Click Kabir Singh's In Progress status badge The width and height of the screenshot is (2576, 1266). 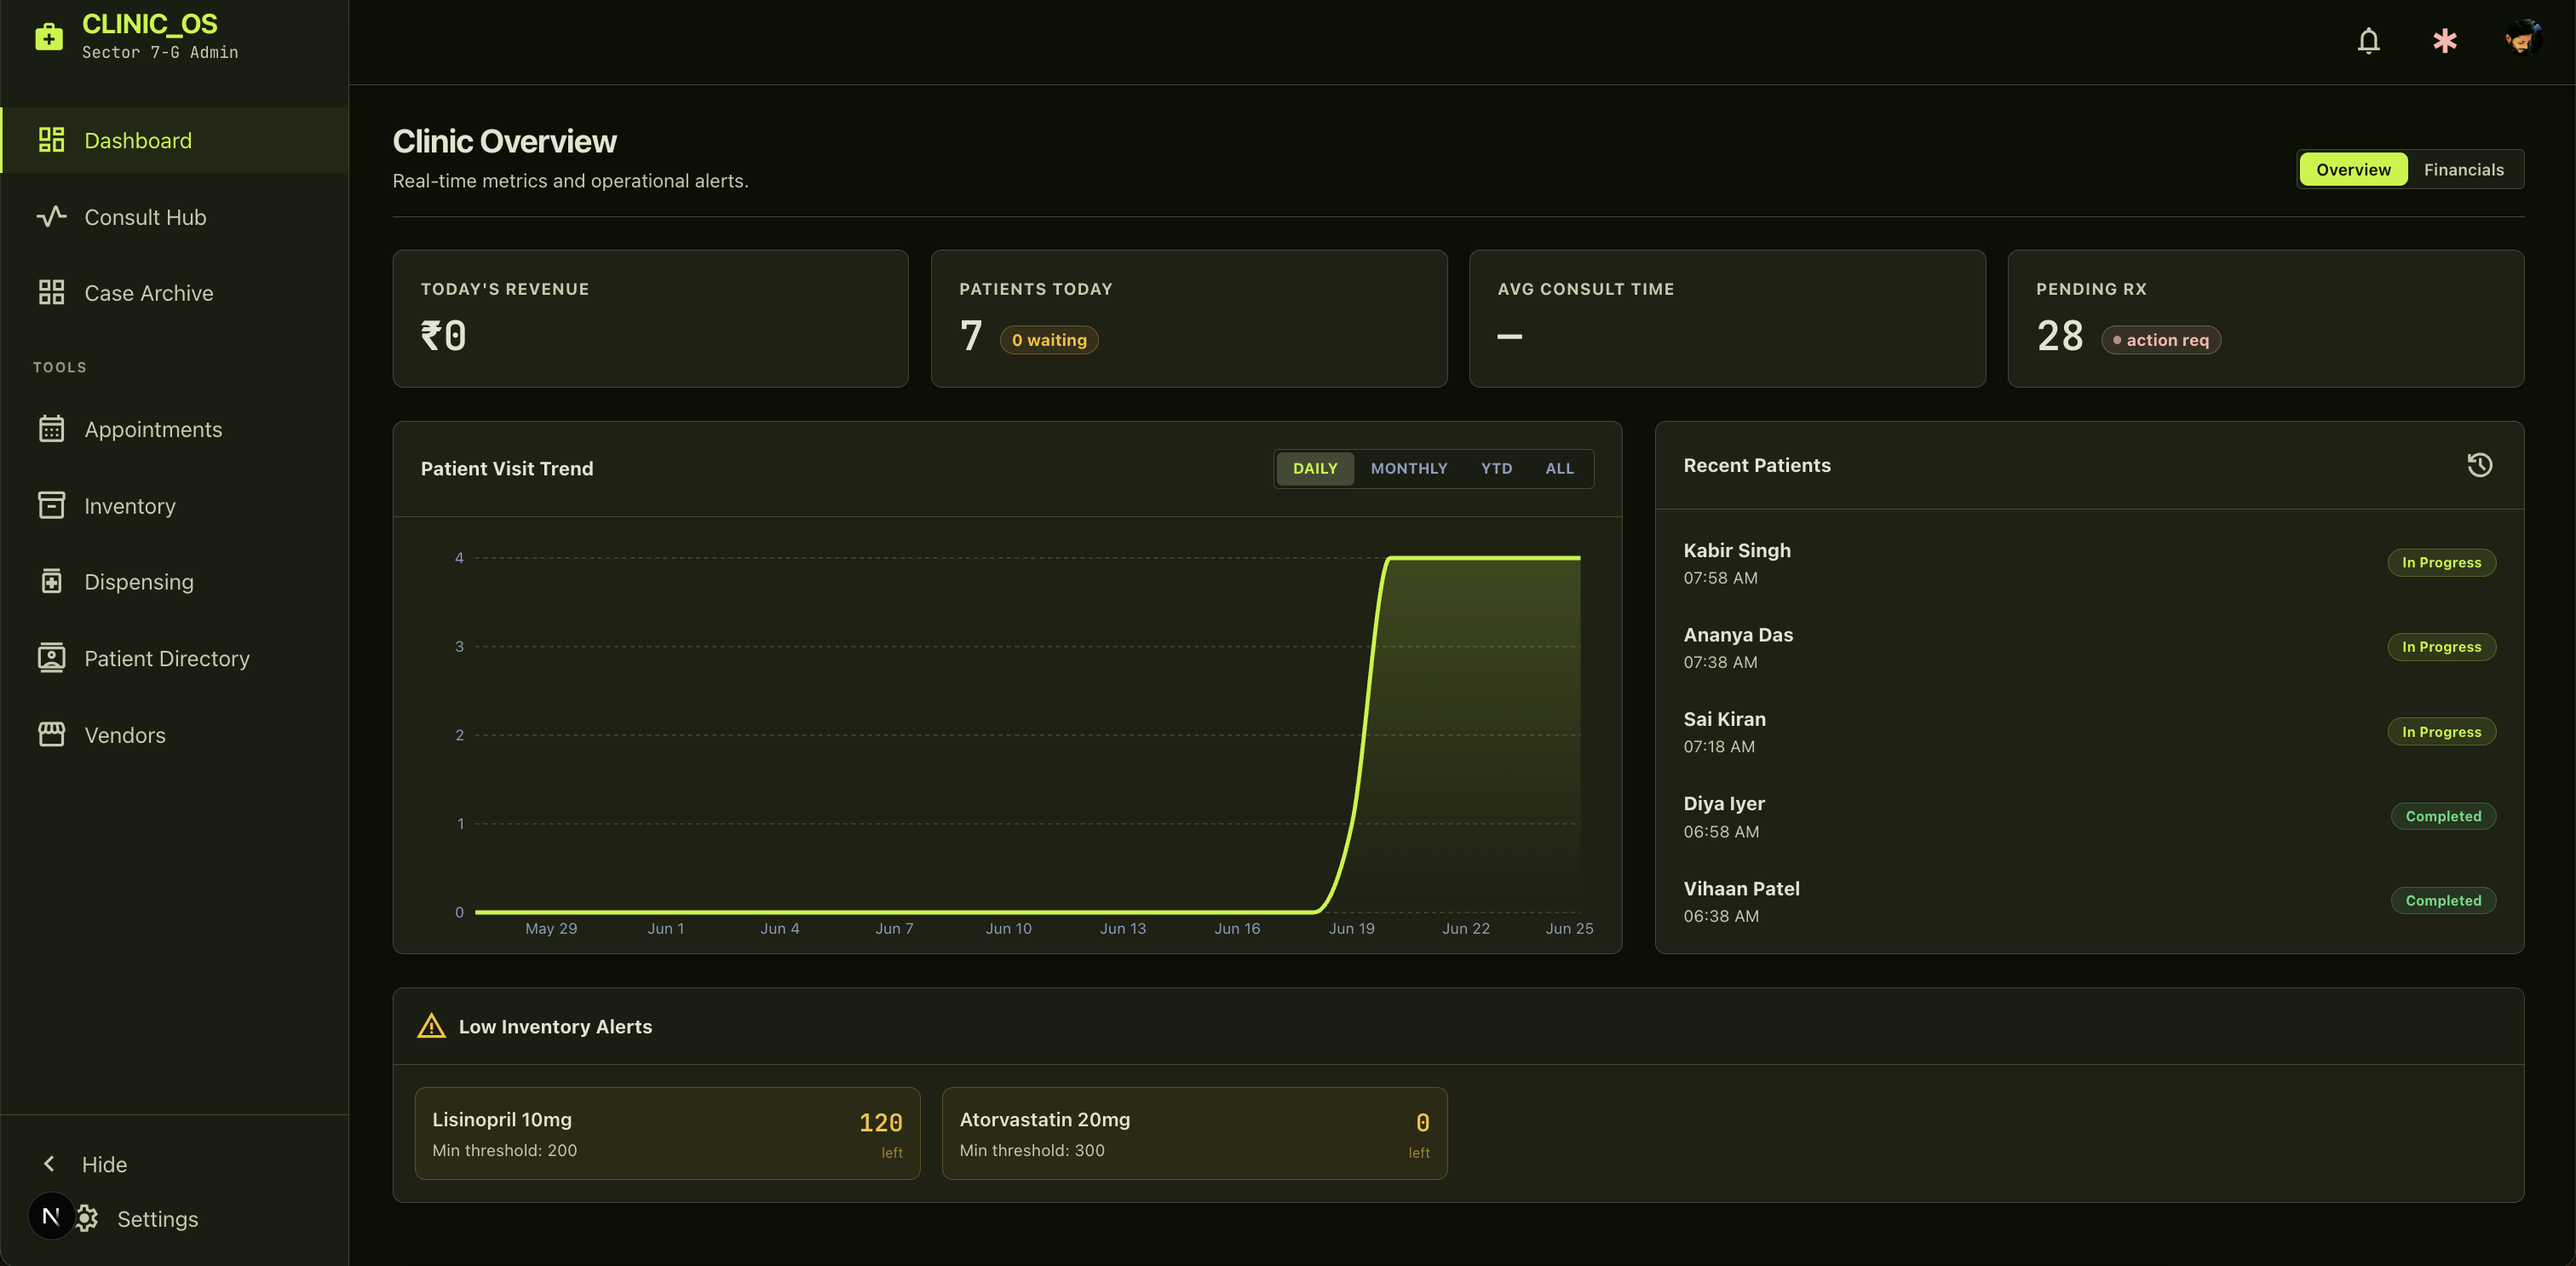tap(2441, 562)
